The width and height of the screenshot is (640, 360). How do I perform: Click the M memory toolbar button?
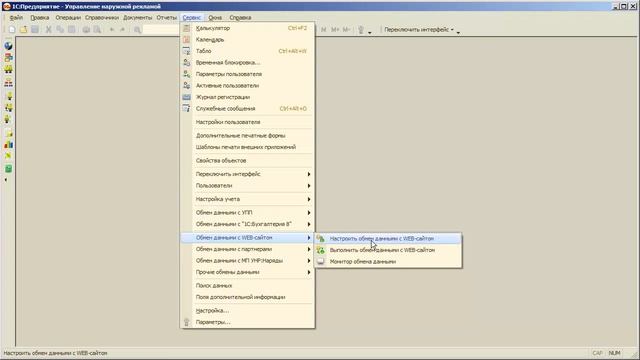pos(324,29)
